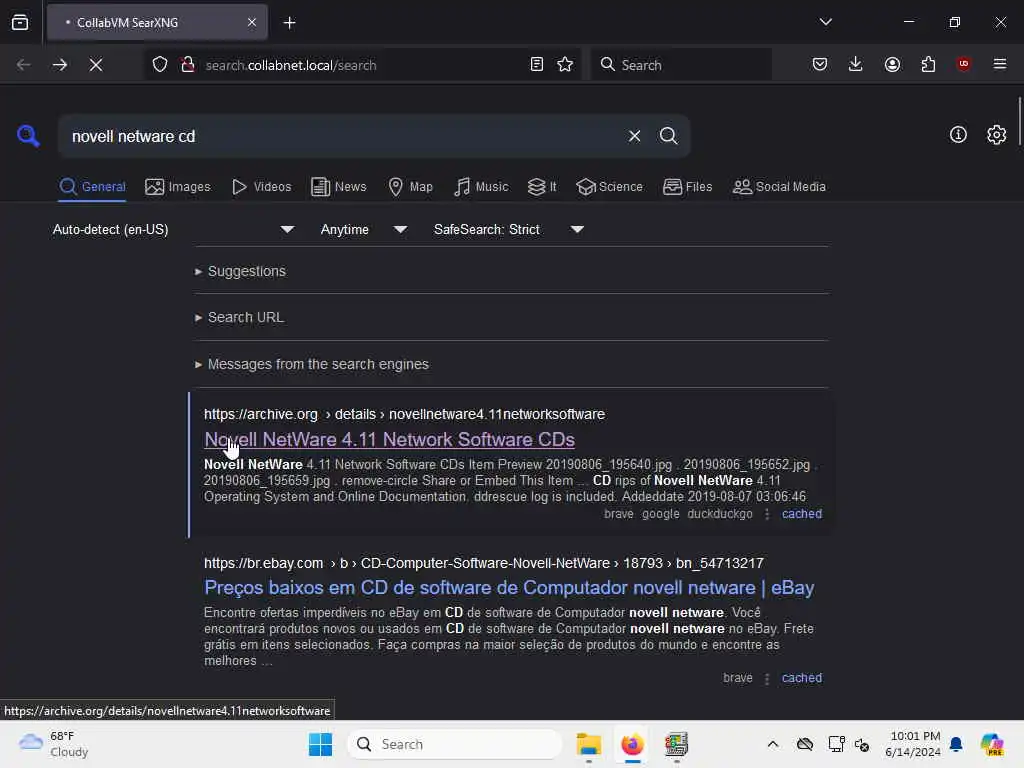This screenshot has width=1024, height=768.
Task: Go forward one page
Action: click(x=59, y=65)
